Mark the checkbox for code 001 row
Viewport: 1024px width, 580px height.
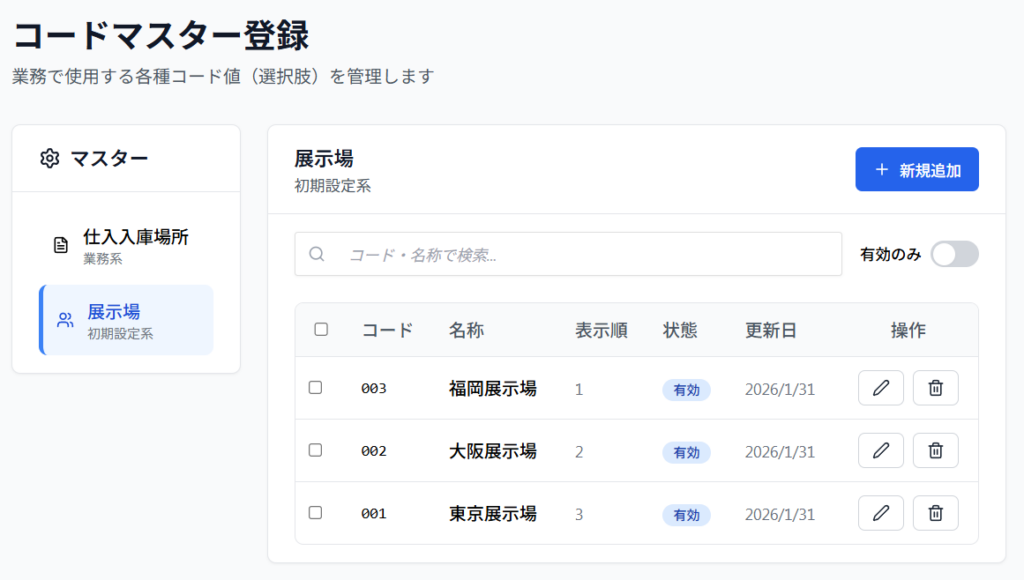[315, 512]
